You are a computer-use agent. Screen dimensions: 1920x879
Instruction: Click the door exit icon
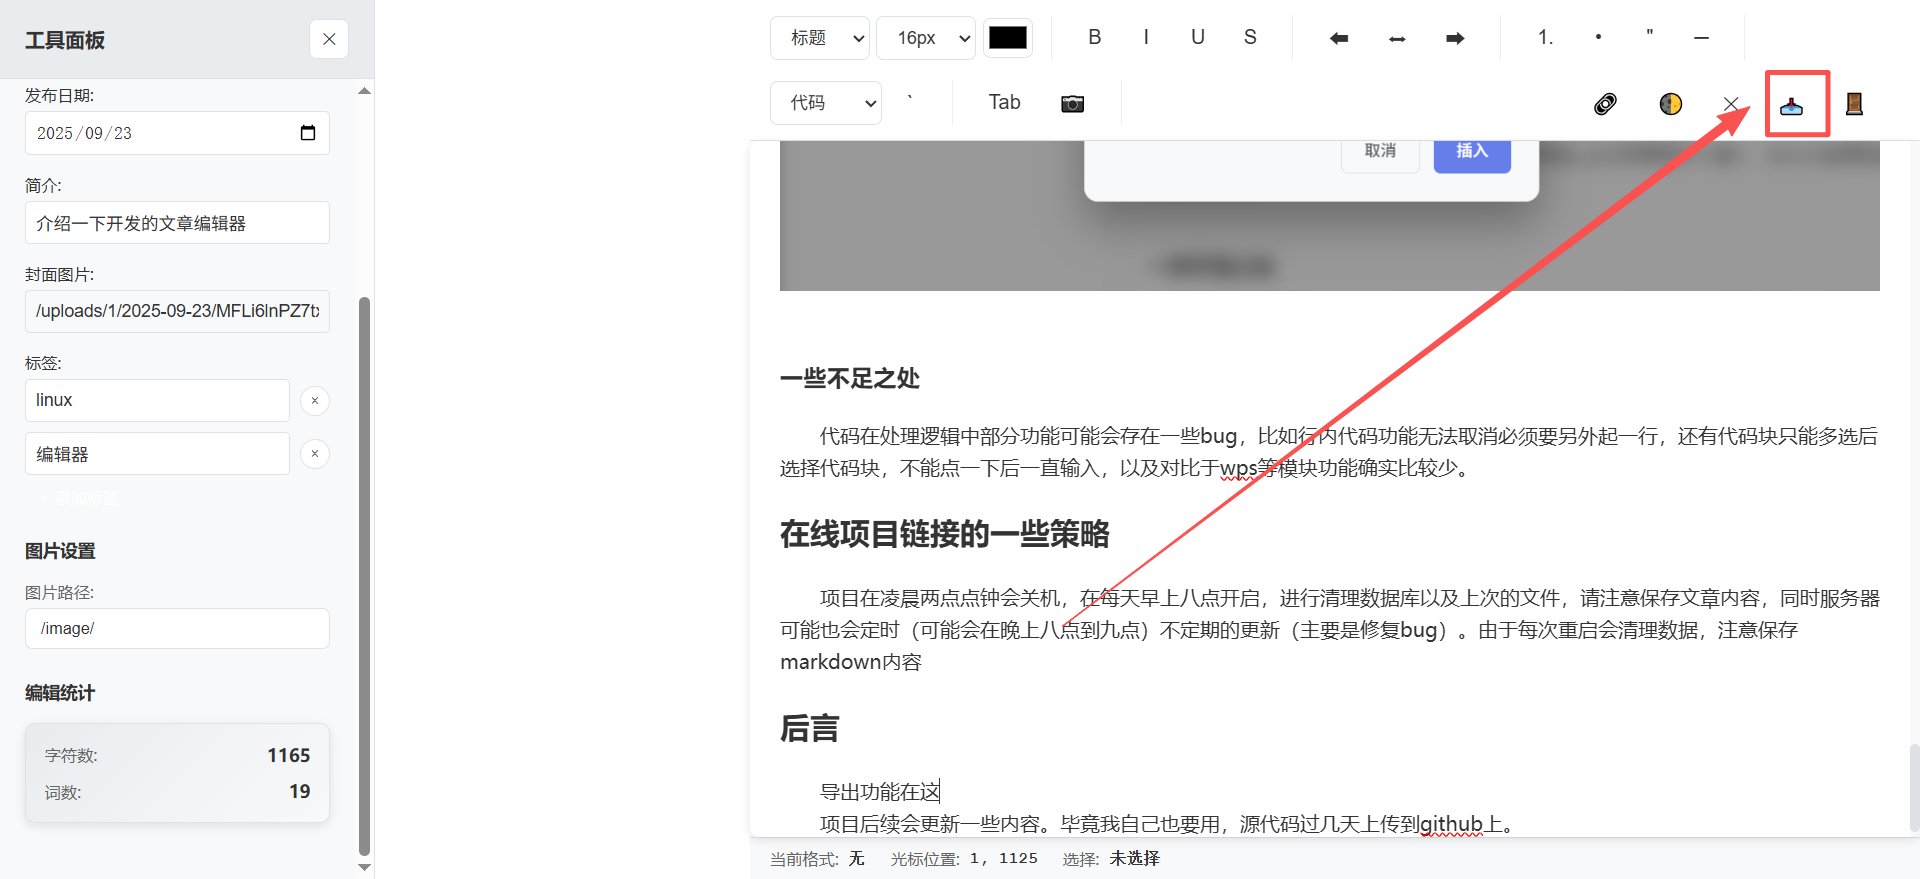pos(1853,104)
